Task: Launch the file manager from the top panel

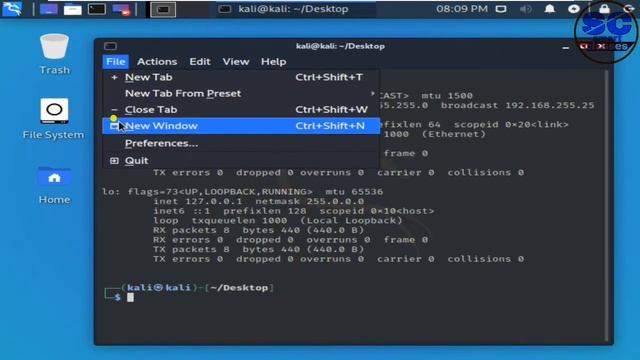Action: point(73,9)
